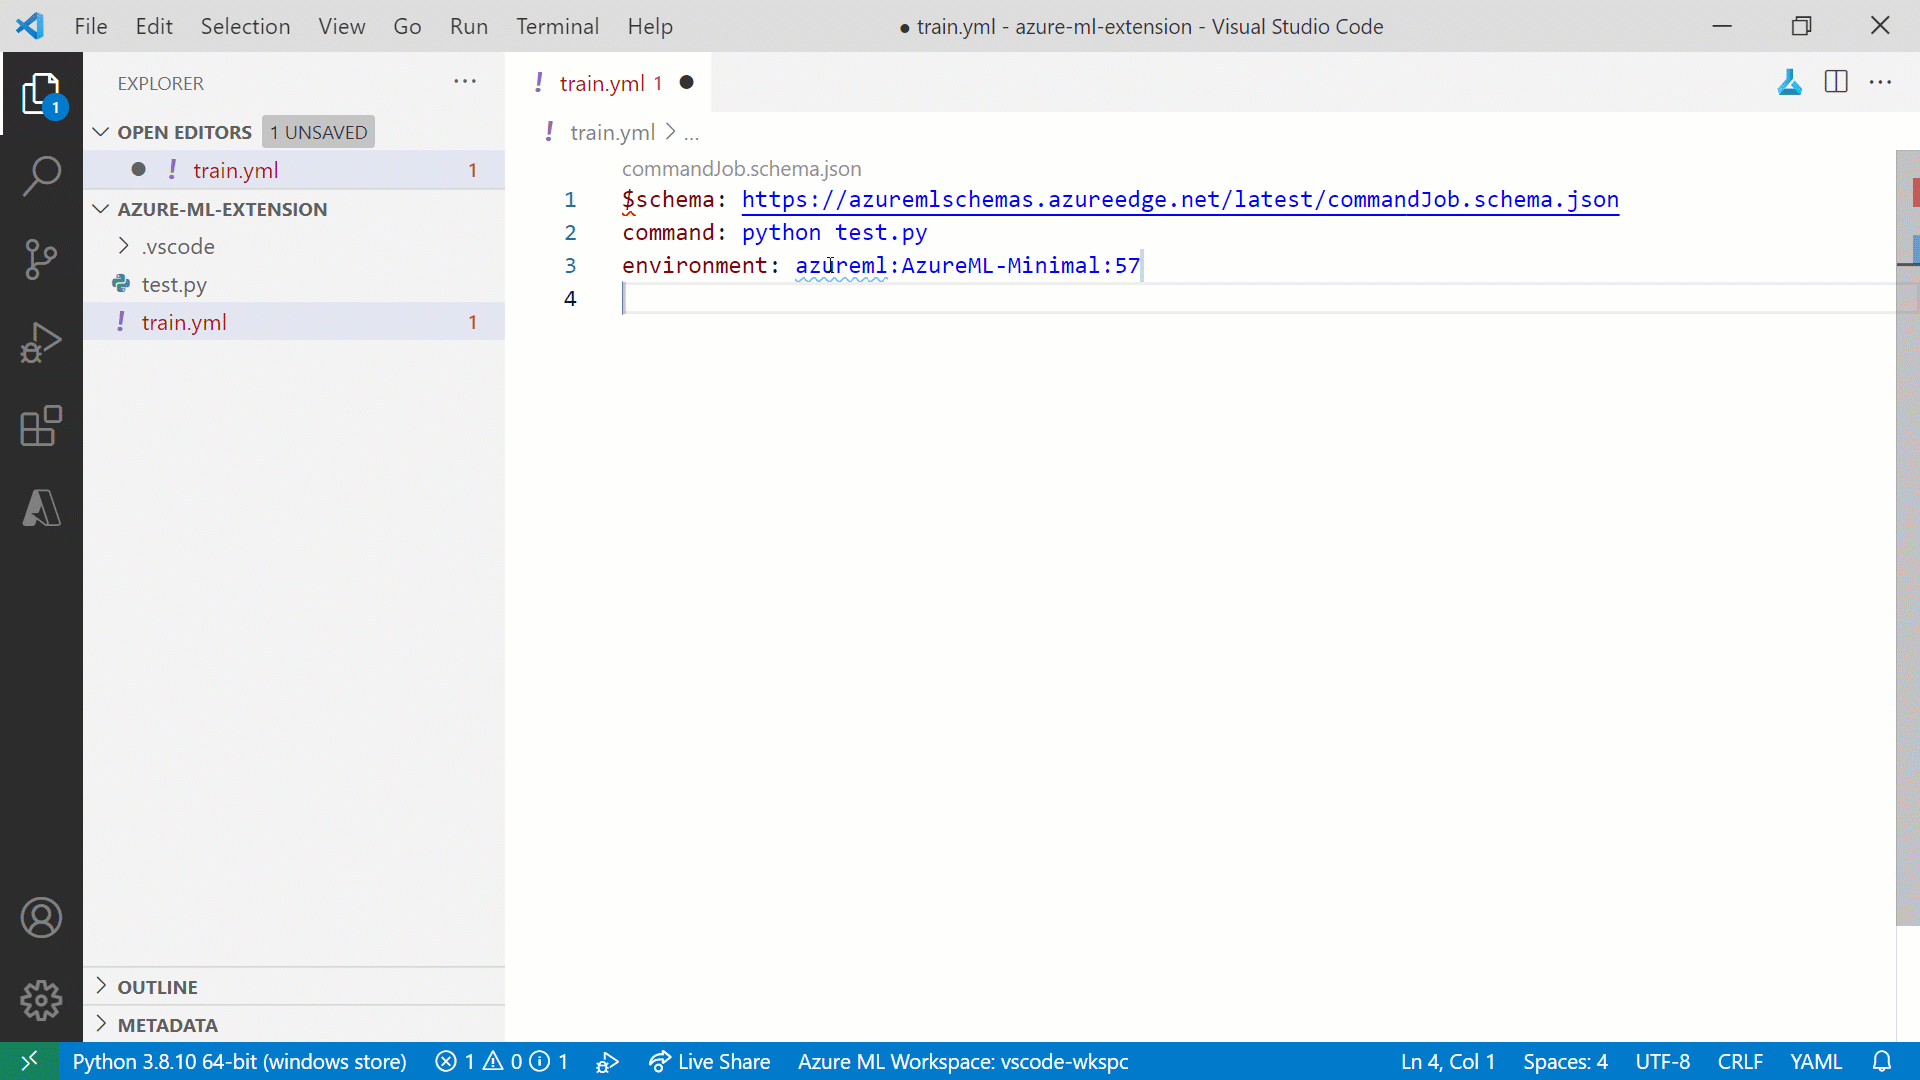Expand the METADATA section in sidebar
The width and height of the screenshot is (1920, 1080).
point(167,1023)
